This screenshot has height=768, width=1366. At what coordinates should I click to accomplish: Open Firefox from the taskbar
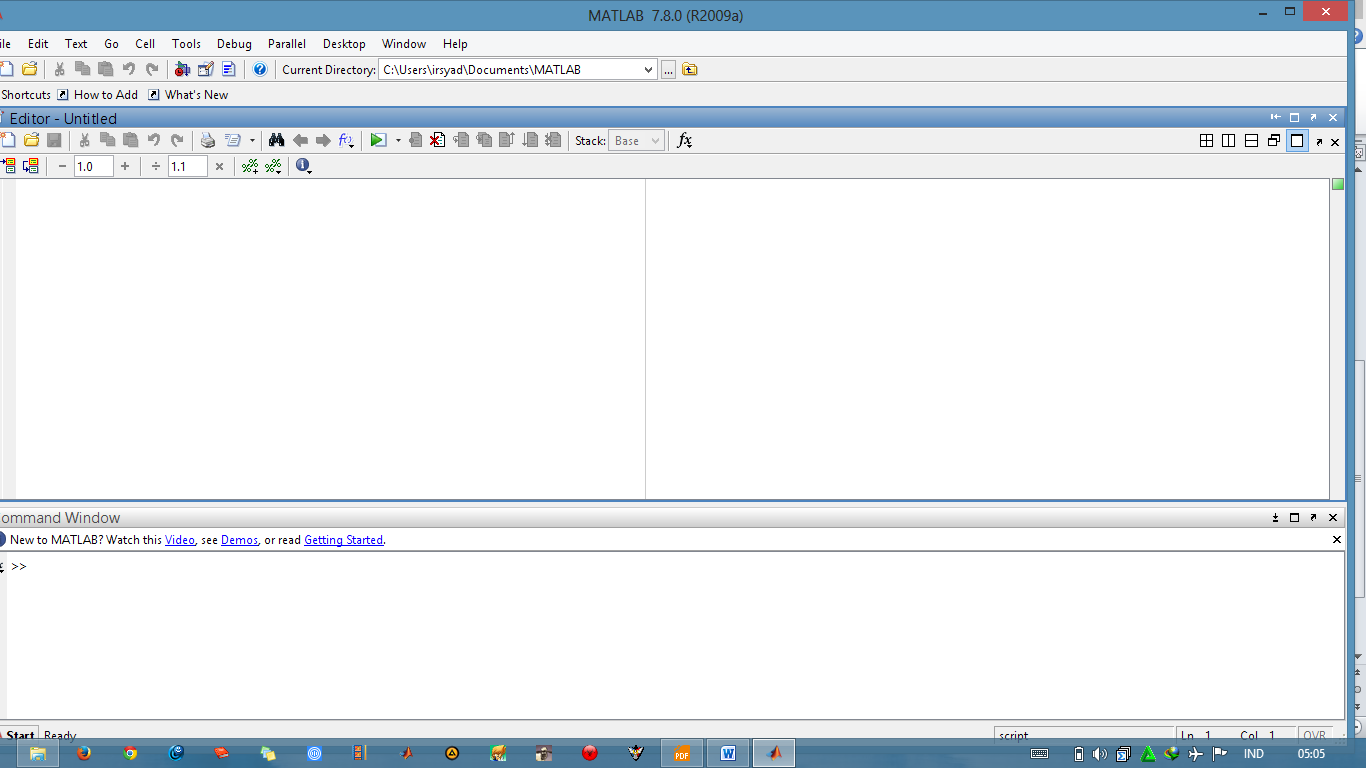point(84,753)
